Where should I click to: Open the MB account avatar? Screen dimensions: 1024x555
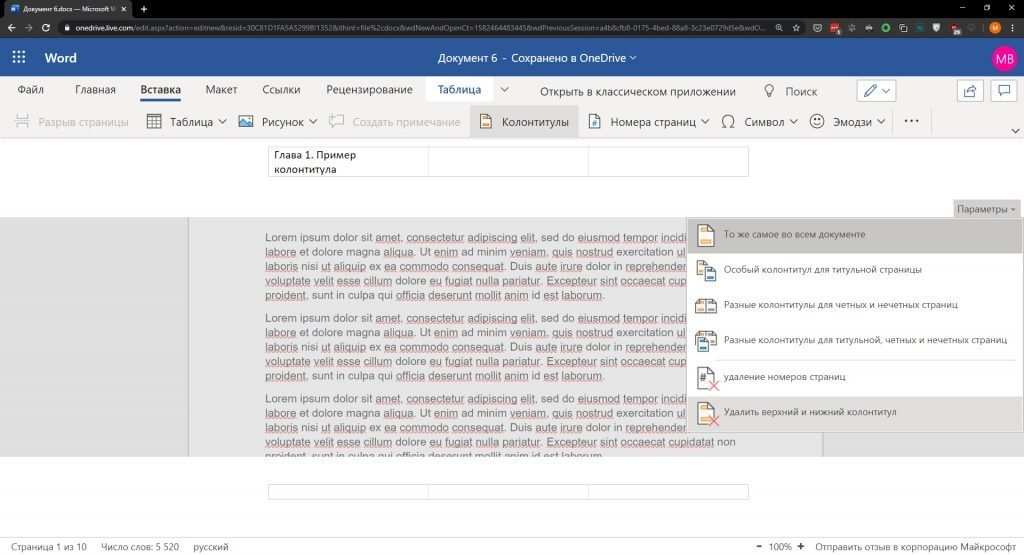pyautogui.click(x=1004, y=59)
